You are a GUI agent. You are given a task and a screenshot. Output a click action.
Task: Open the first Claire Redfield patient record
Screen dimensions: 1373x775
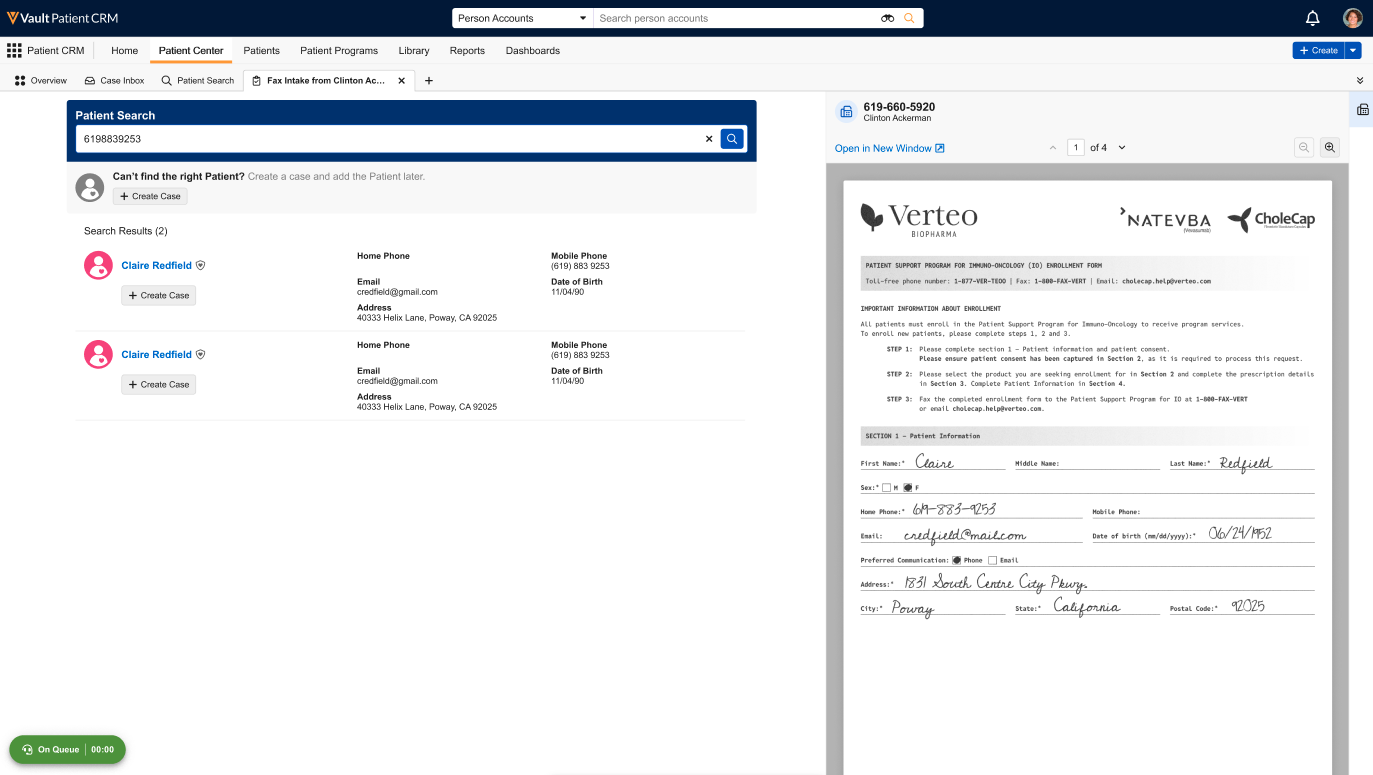point(156,265)
